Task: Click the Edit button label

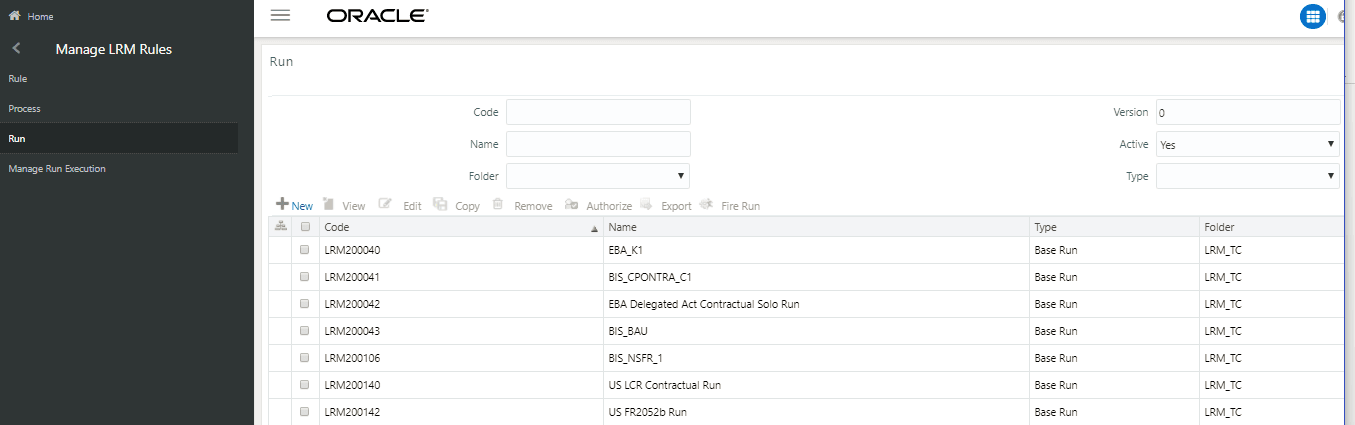Action: point(412,206)
